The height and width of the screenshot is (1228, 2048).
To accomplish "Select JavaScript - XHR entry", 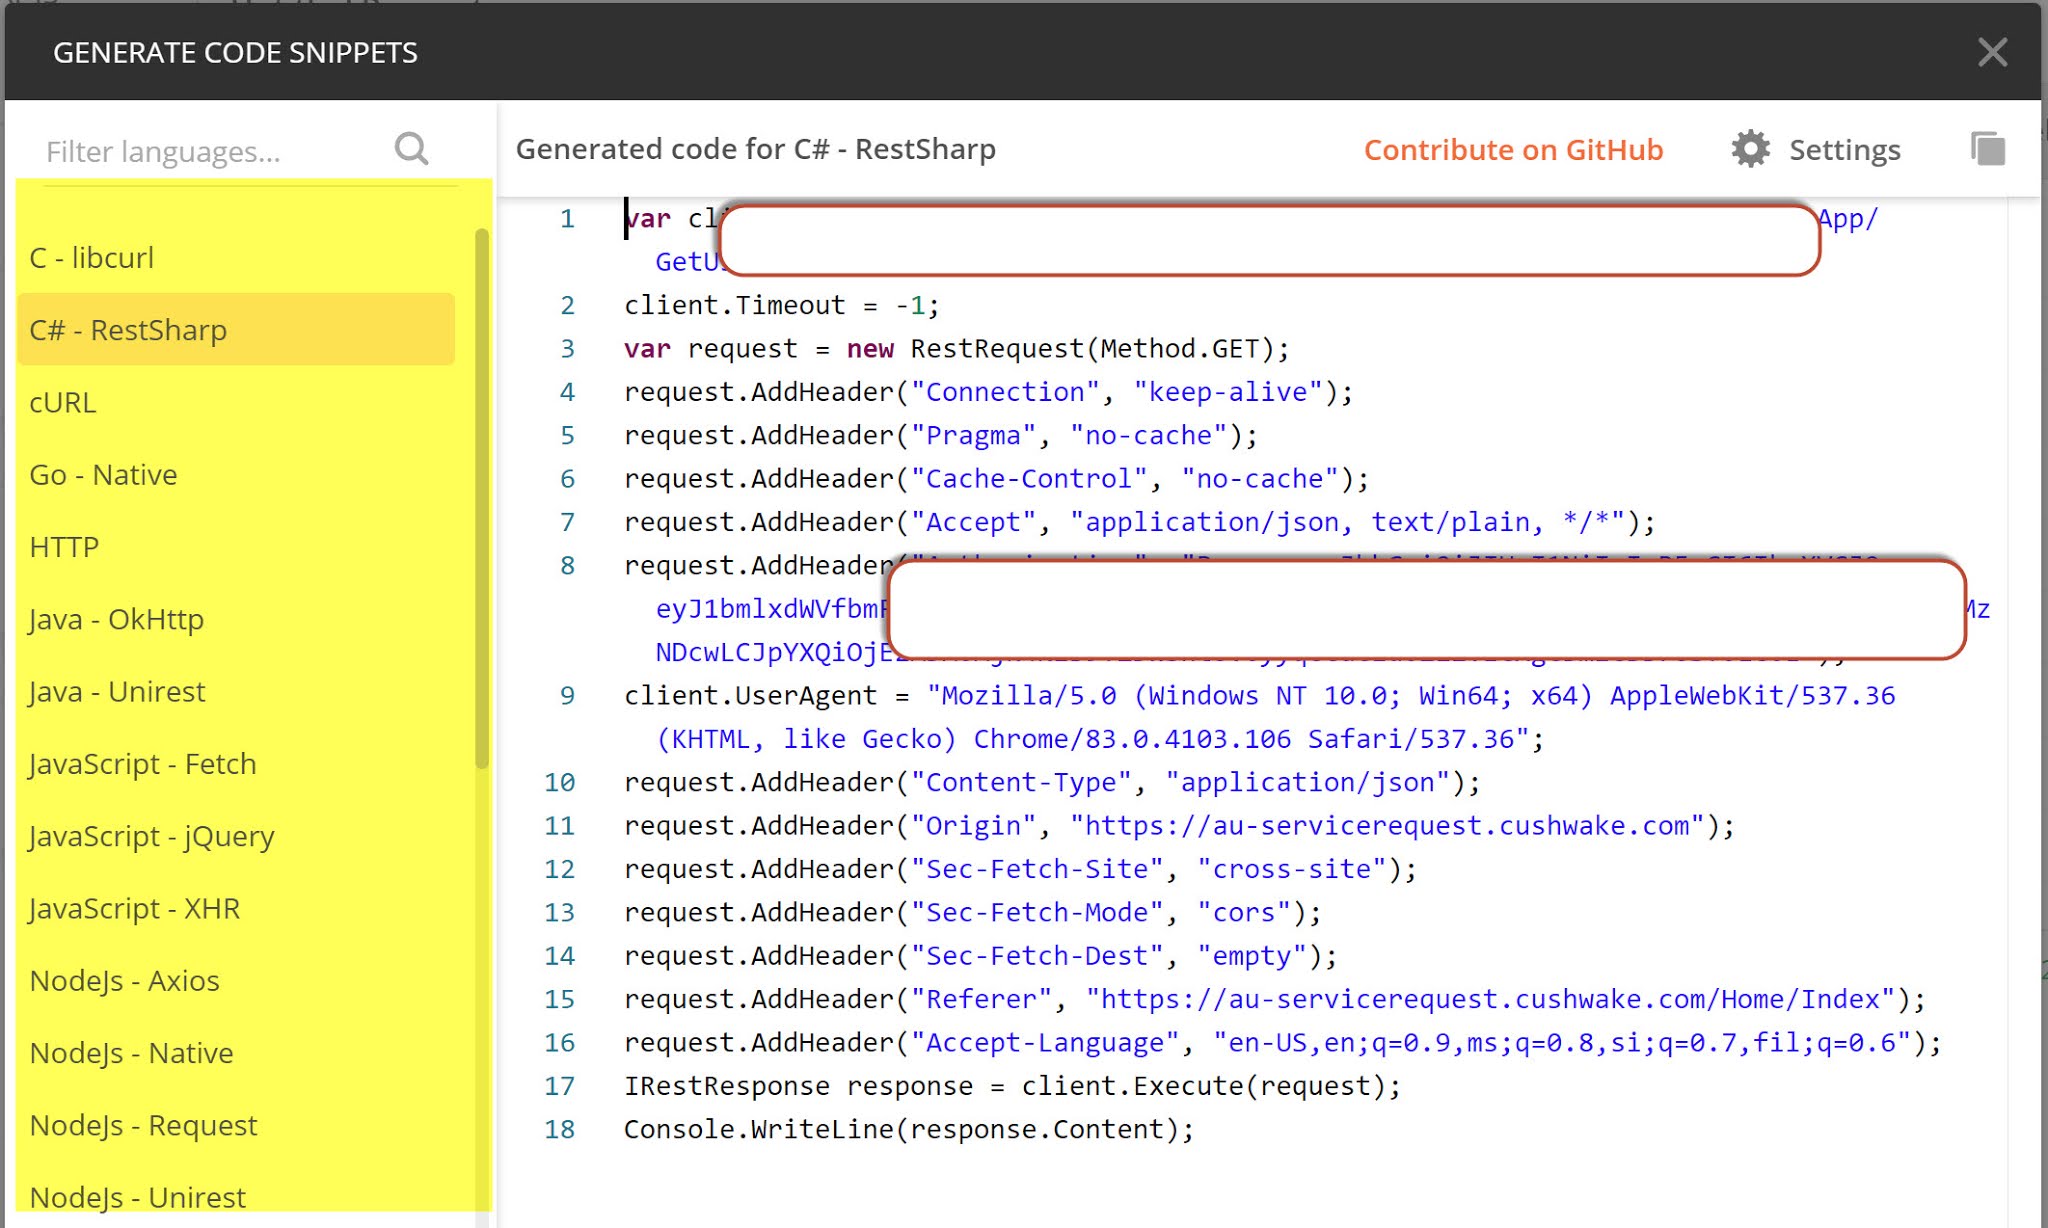I will (135, 908).
